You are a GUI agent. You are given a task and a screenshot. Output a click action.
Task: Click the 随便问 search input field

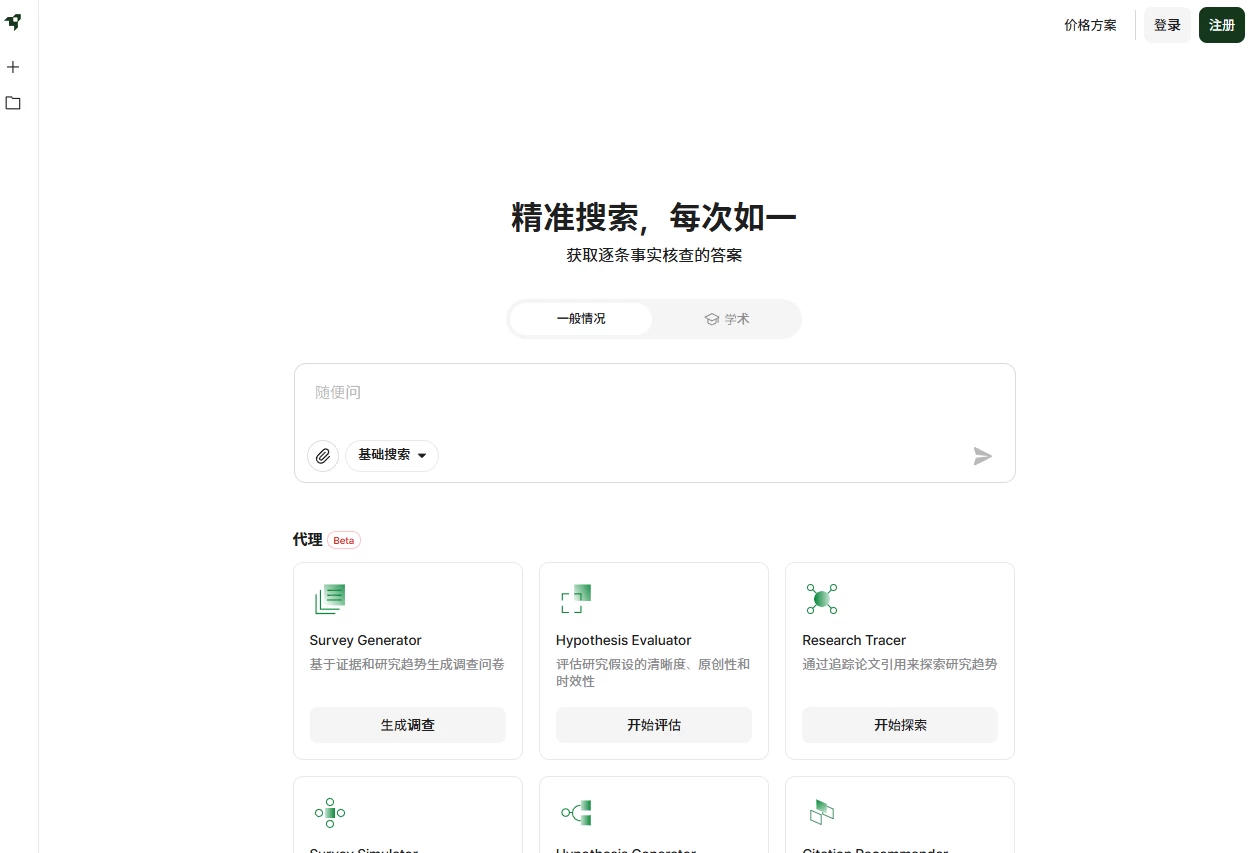[x=654, y=393]
